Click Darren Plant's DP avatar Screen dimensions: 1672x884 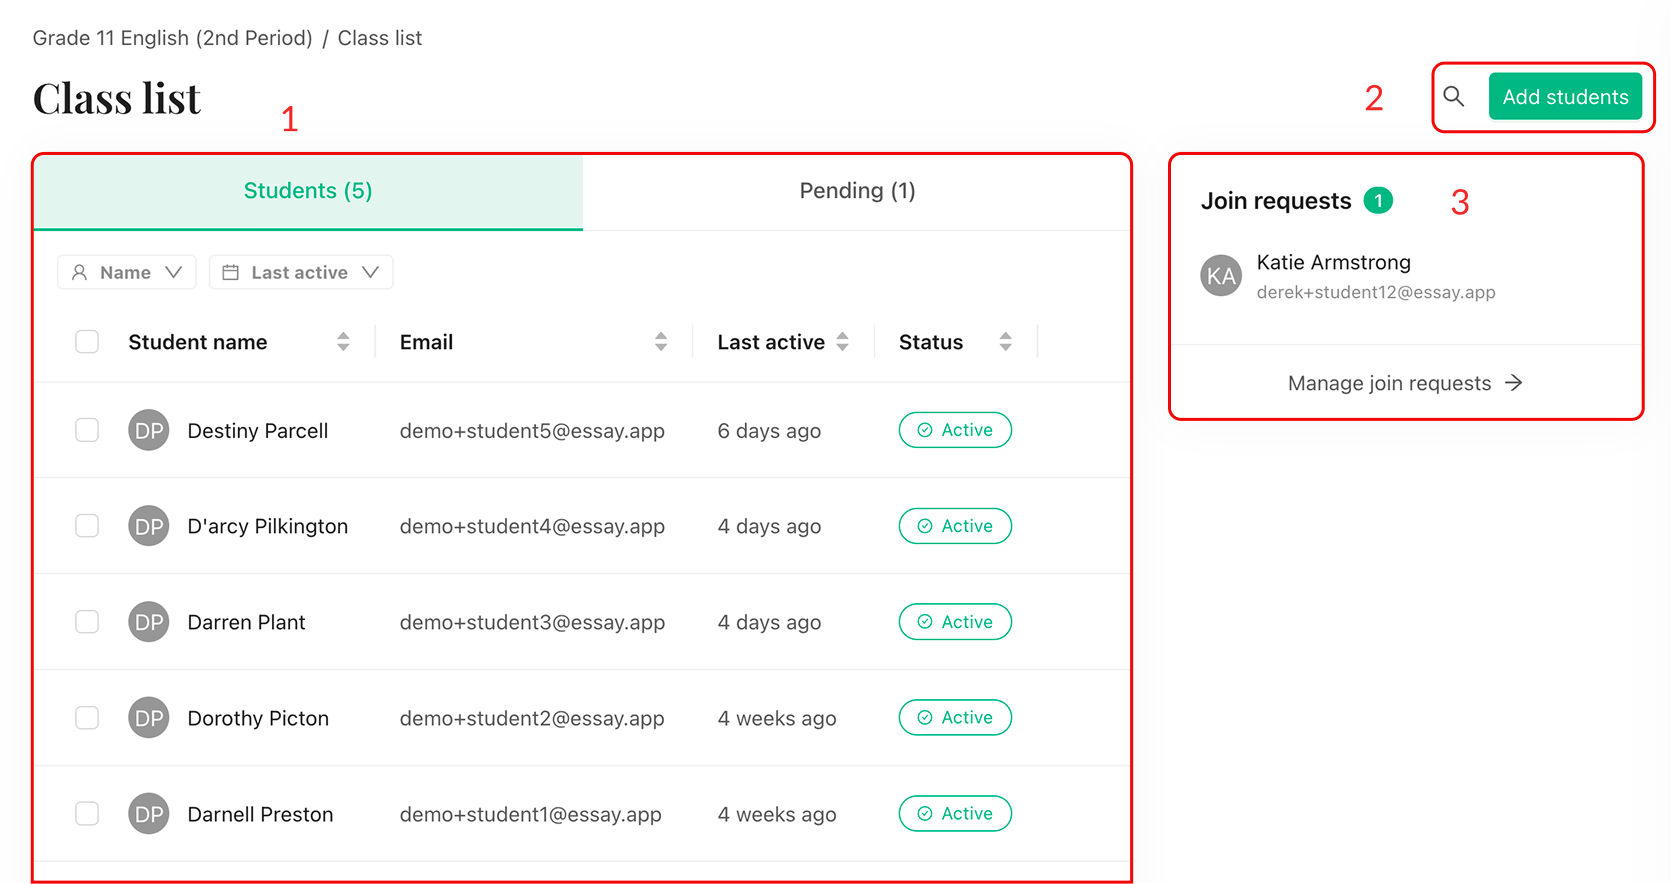pos(149,622)
